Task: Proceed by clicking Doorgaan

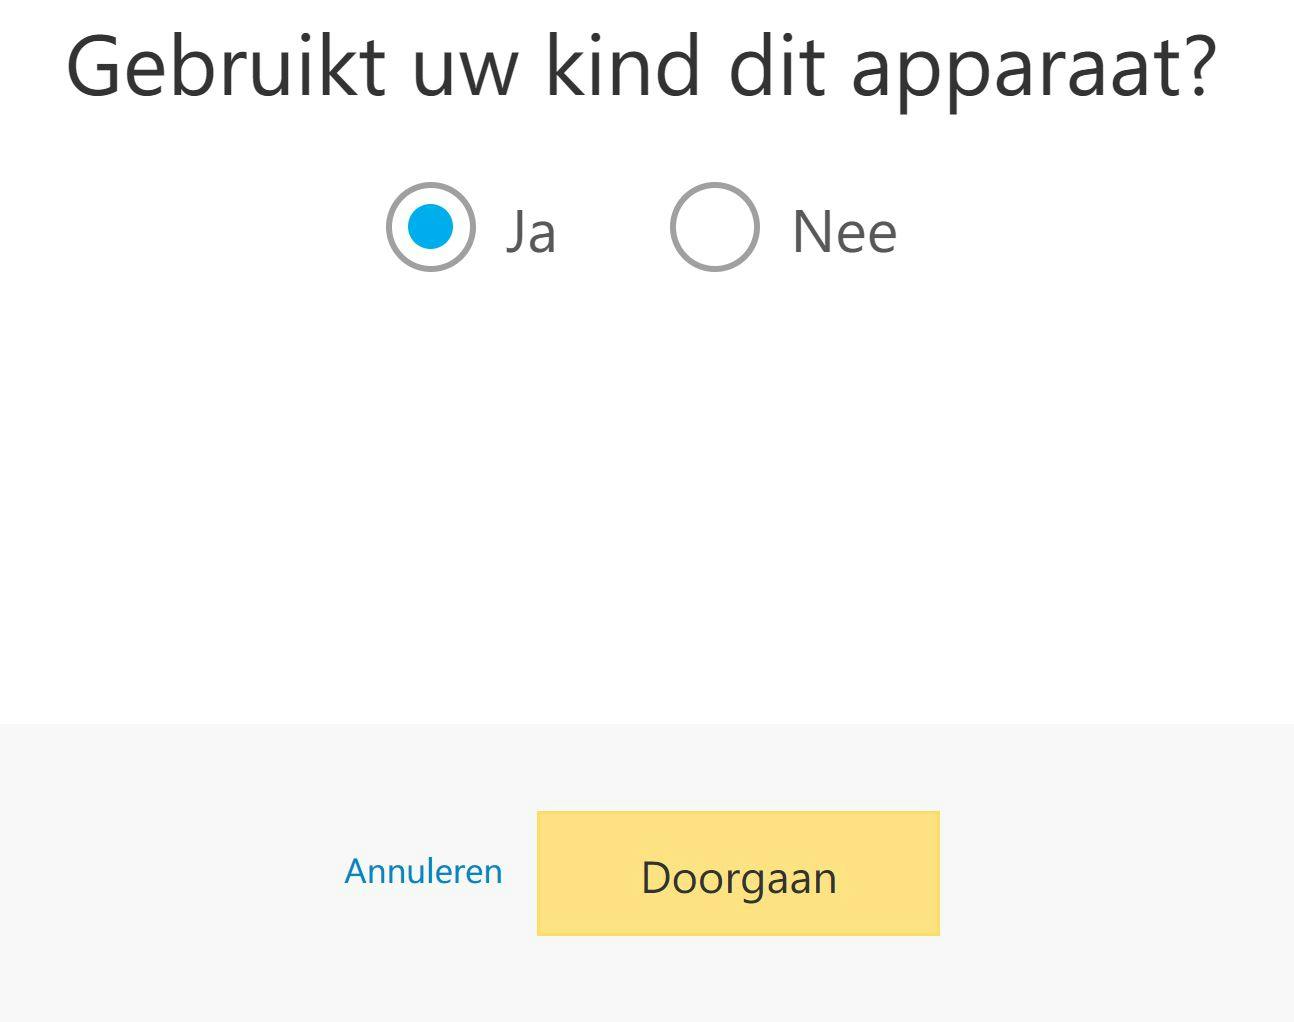Action: (x=738, y=874)
